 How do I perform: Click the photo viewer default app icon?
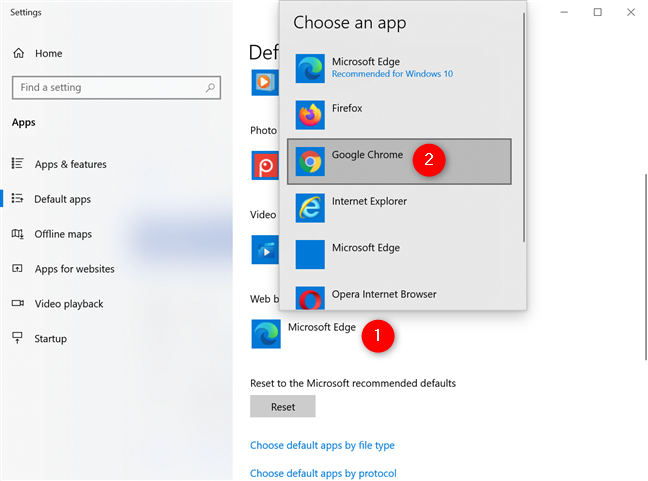[265, 165]
